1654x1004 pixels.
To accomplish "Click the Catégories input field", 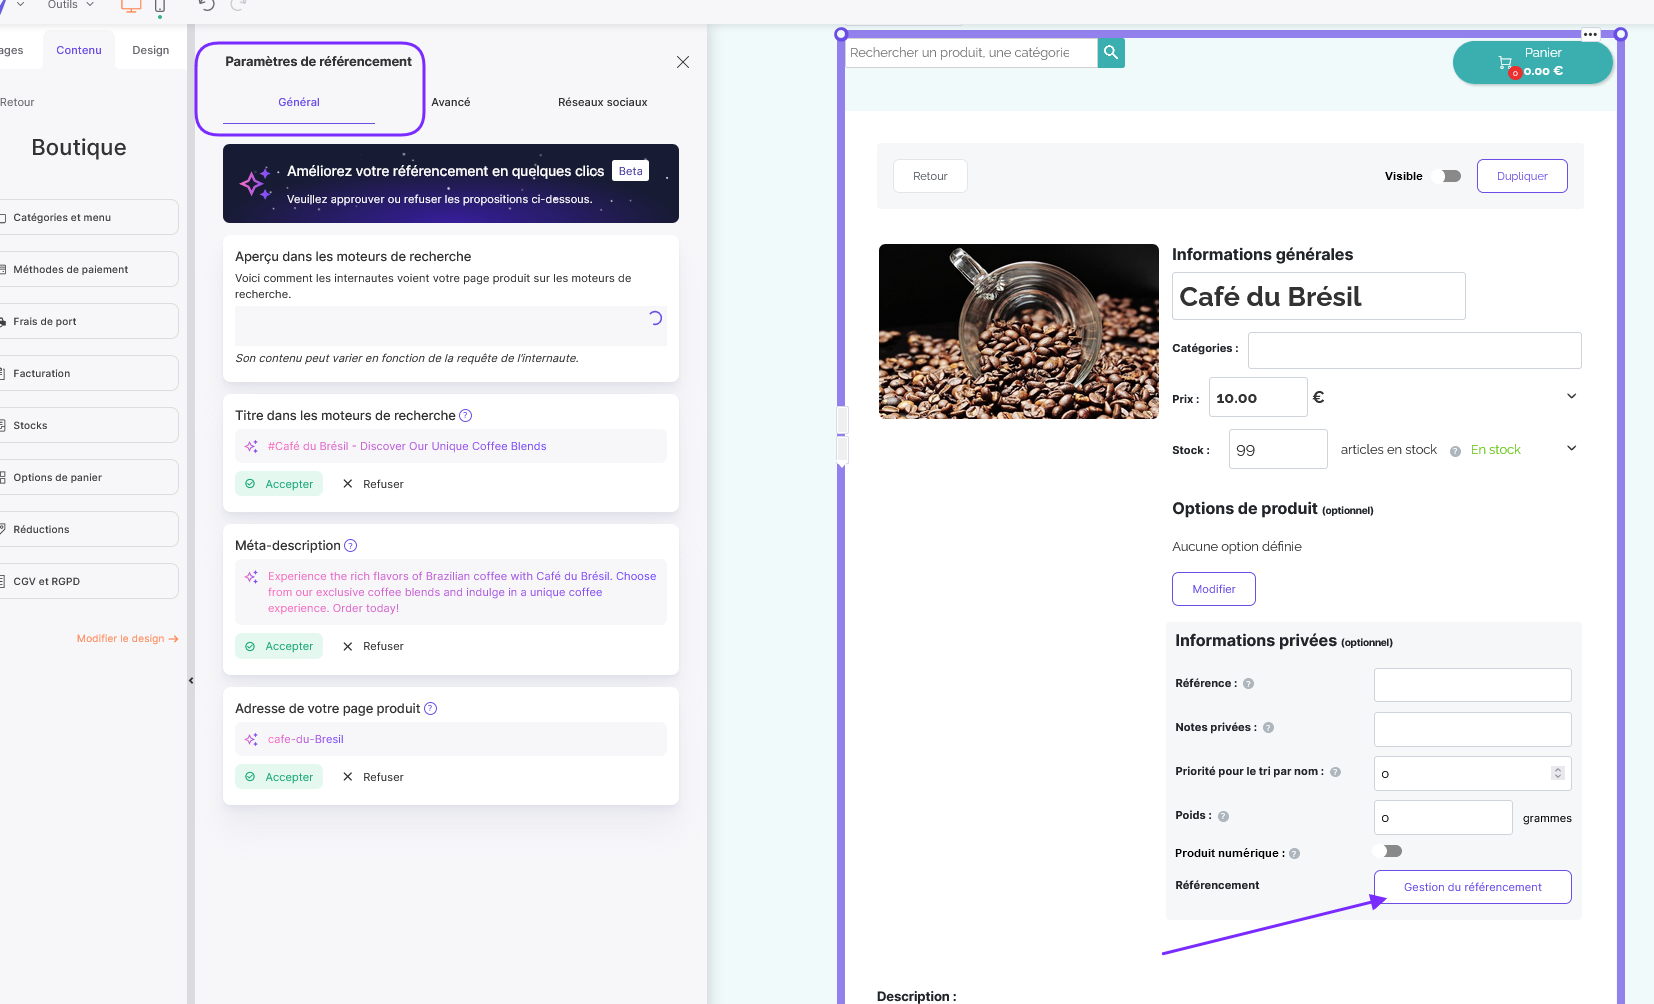I will [1414, 350].
